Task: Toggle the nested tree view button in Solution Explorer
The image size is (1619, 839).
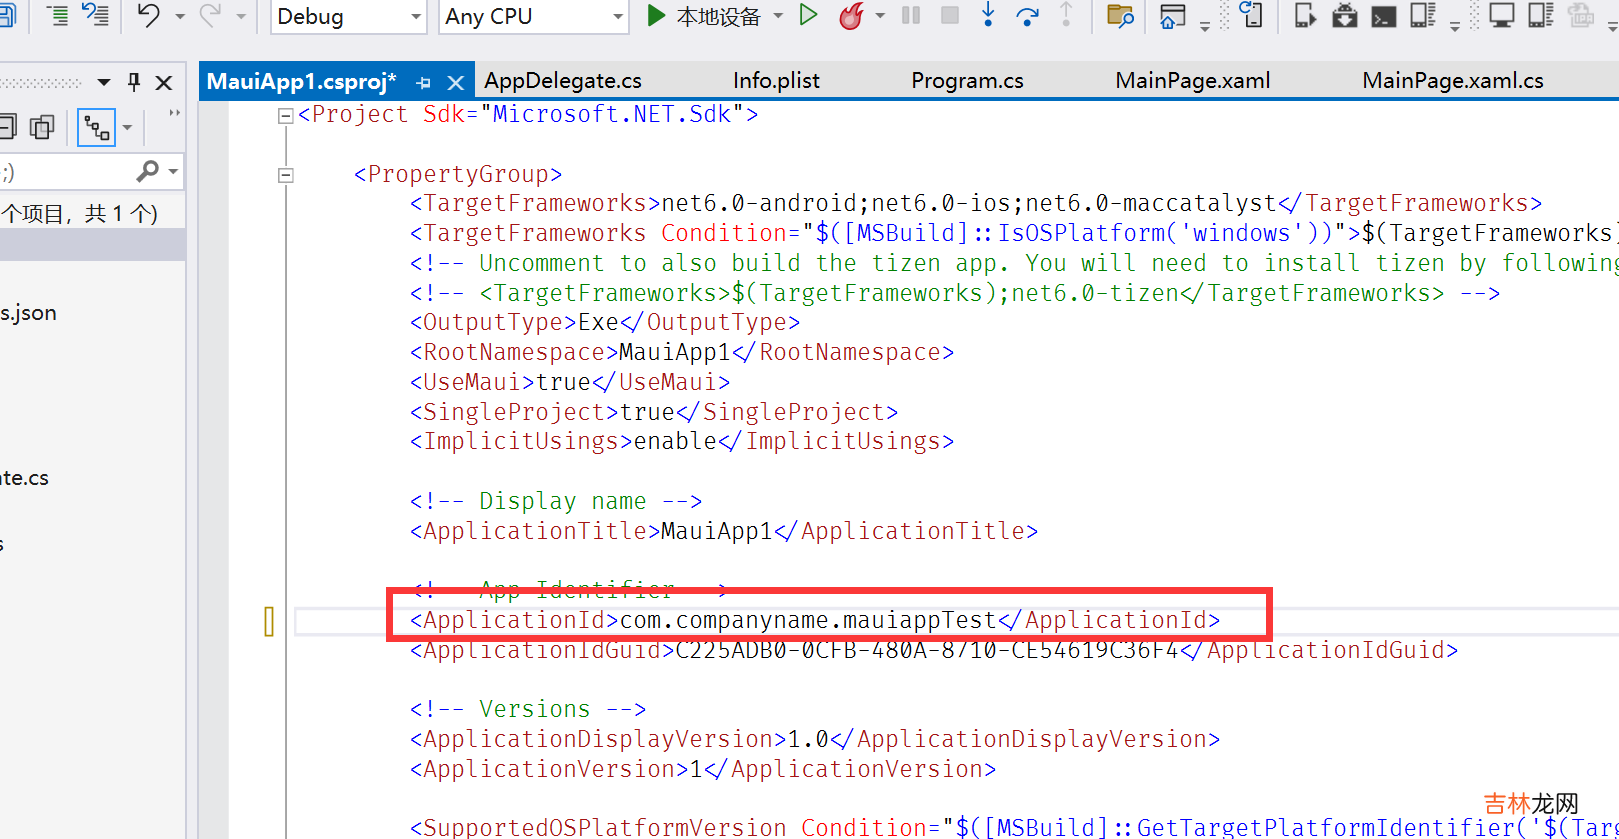Action: 97,128
